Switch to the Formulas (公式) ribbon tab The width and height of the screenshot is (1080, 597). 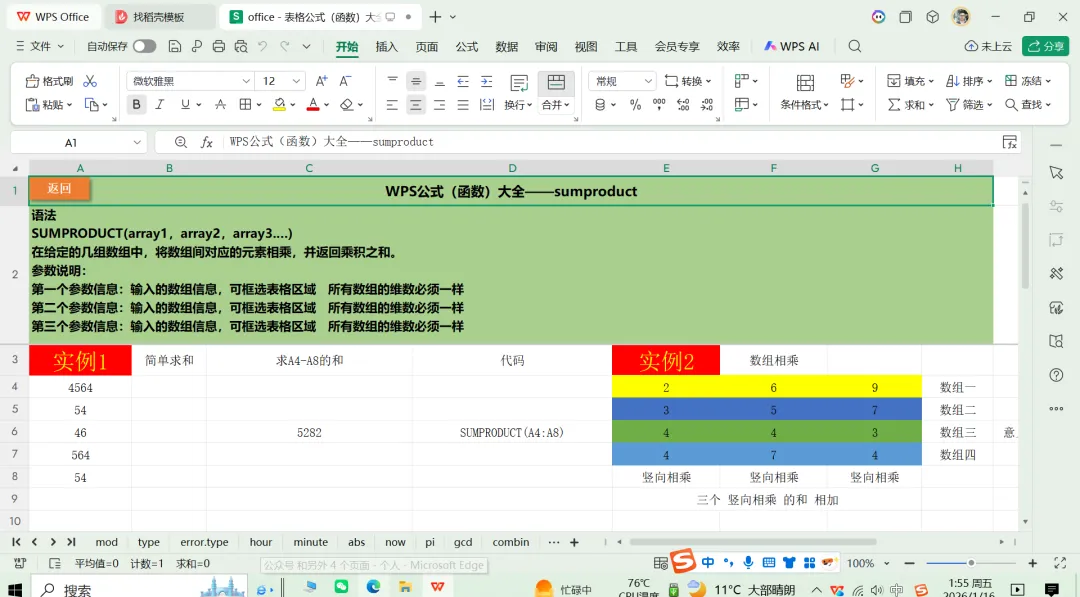(466, 47)
